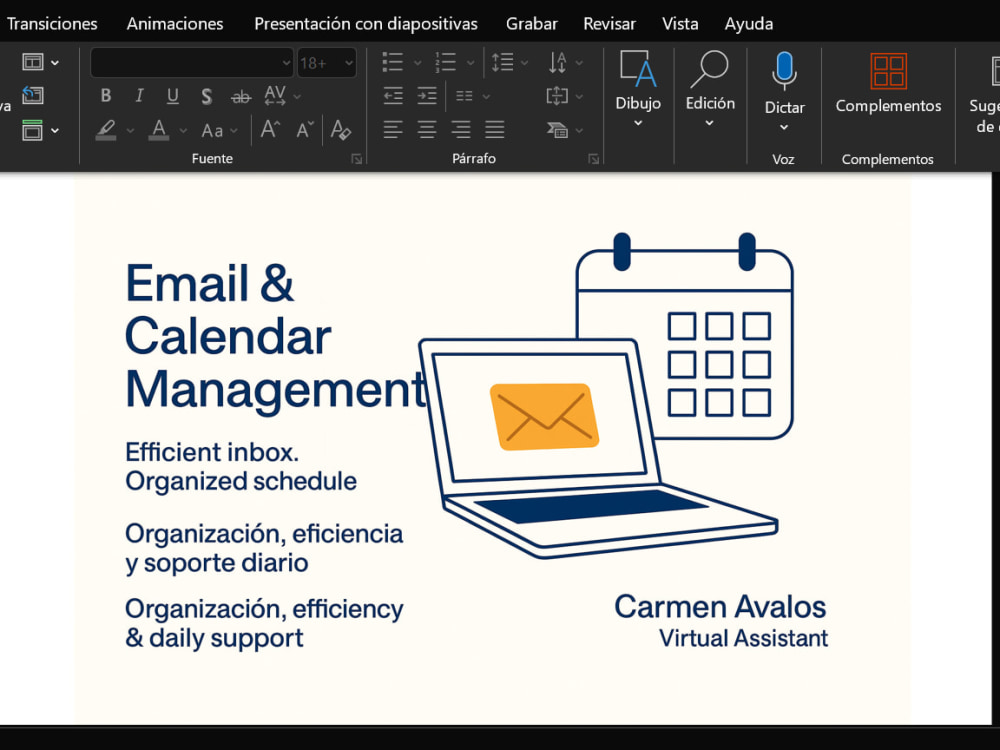This screenshot has width=1000, height=750.
Task: Expand the font name dropdown
Action: coord(286,63)
